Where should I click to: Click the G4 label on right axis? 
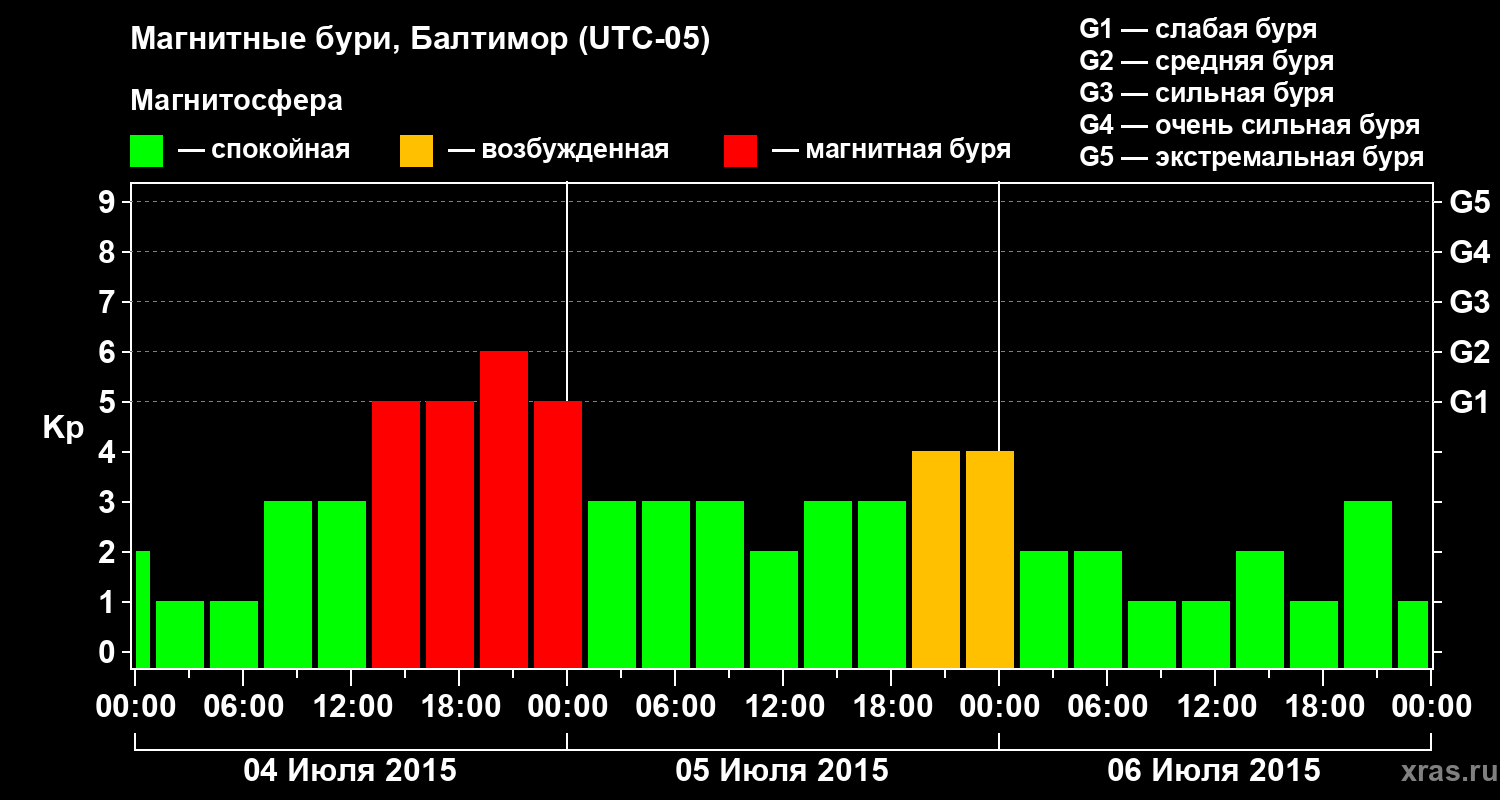pyautogui.click(x=1469, y=252)
